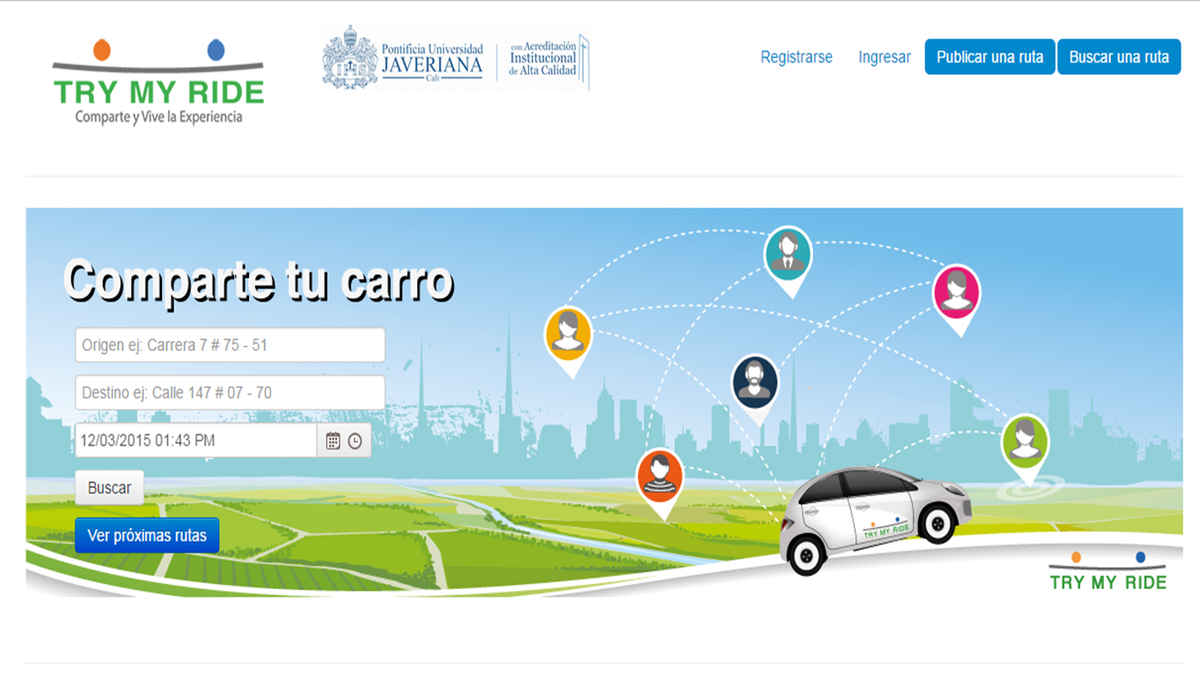The width and height of the screenshot is (1200, 677).
Task: Click the Try My Ride logo
Action: [158, 82]
